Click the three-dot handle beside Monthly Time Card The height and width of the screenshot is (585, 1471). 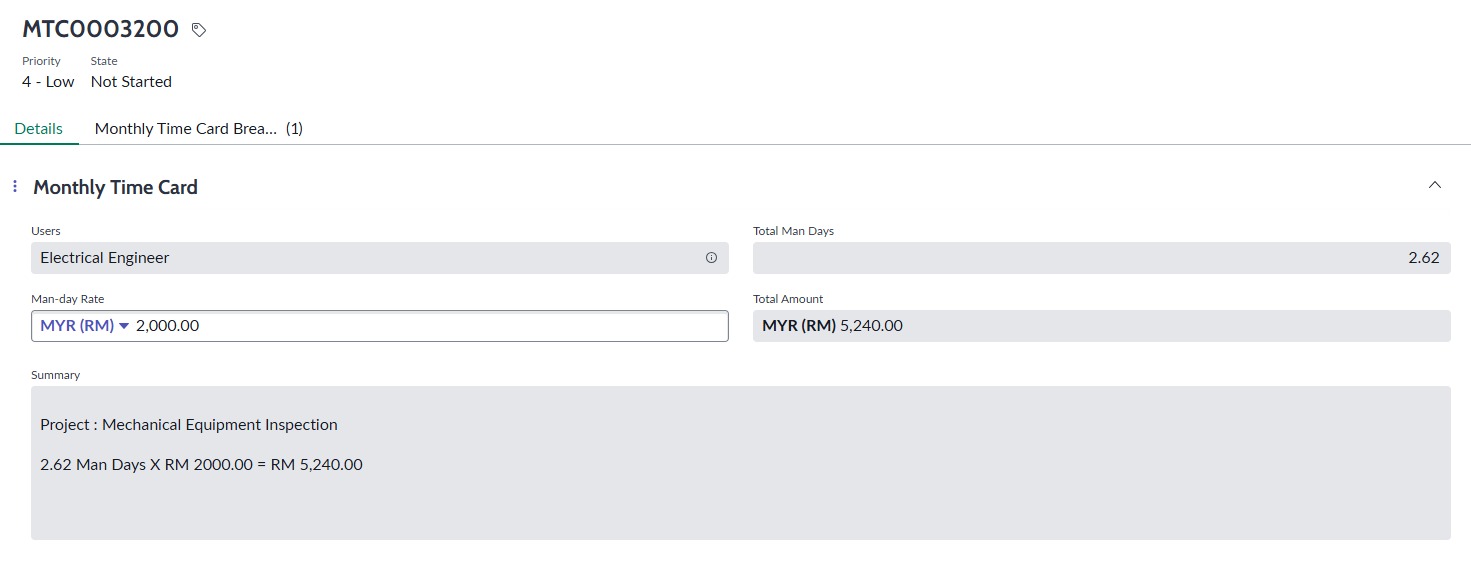[x=15, y=187]
